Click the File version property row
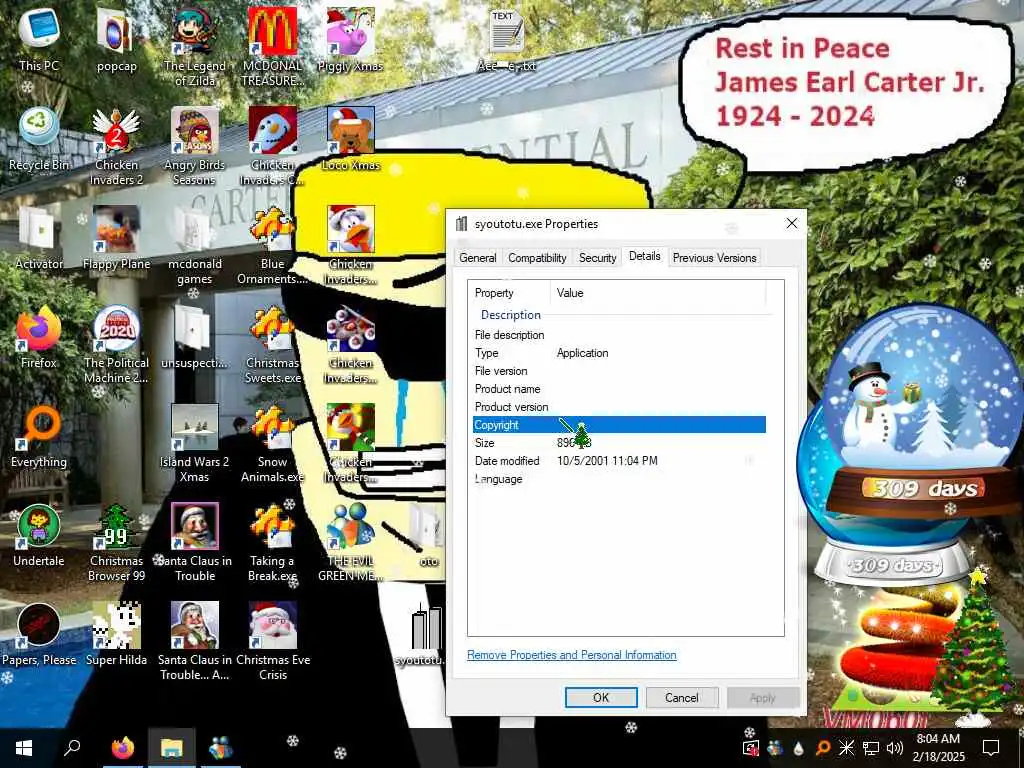Screen dimensions: 1024x768 pyautogui.click(x=619, y=371)
